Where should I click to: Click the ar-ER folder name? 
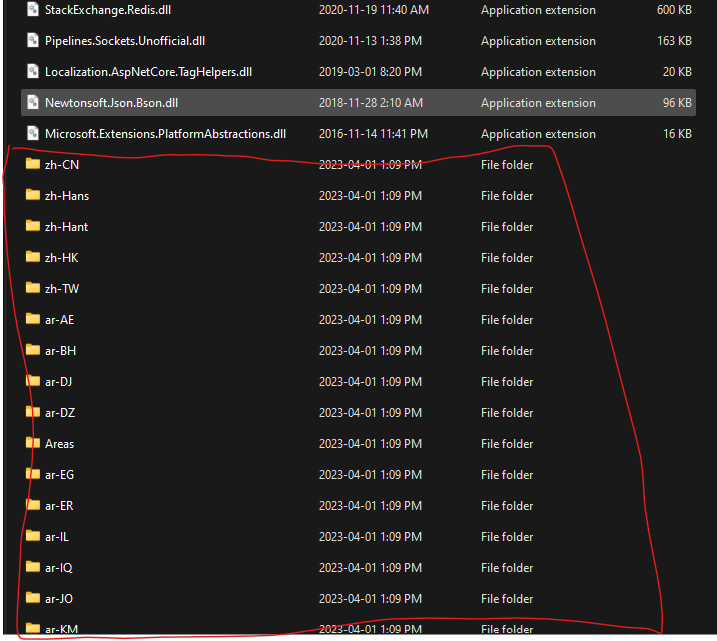click(x=59, y=506)
